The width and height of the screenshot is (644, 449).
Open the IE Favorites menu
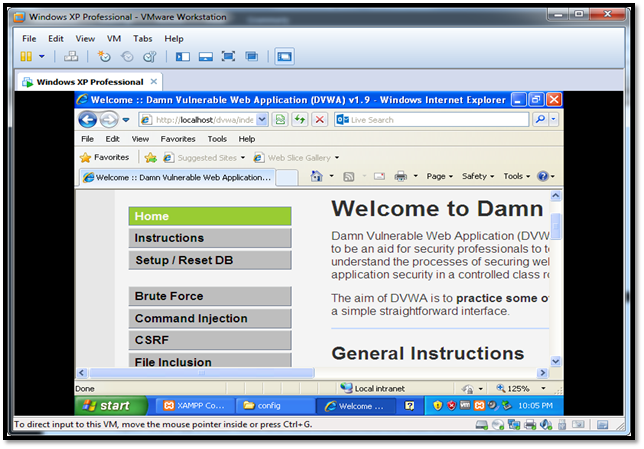(178, 139)
